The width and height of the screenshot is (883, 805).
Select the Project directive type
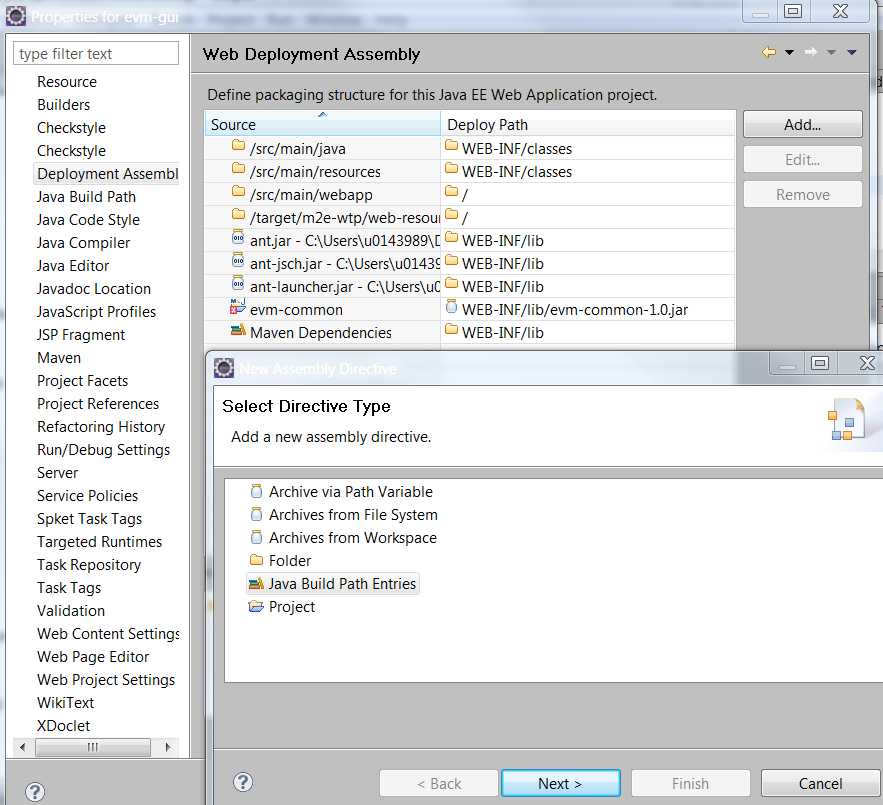pos(292,607)
